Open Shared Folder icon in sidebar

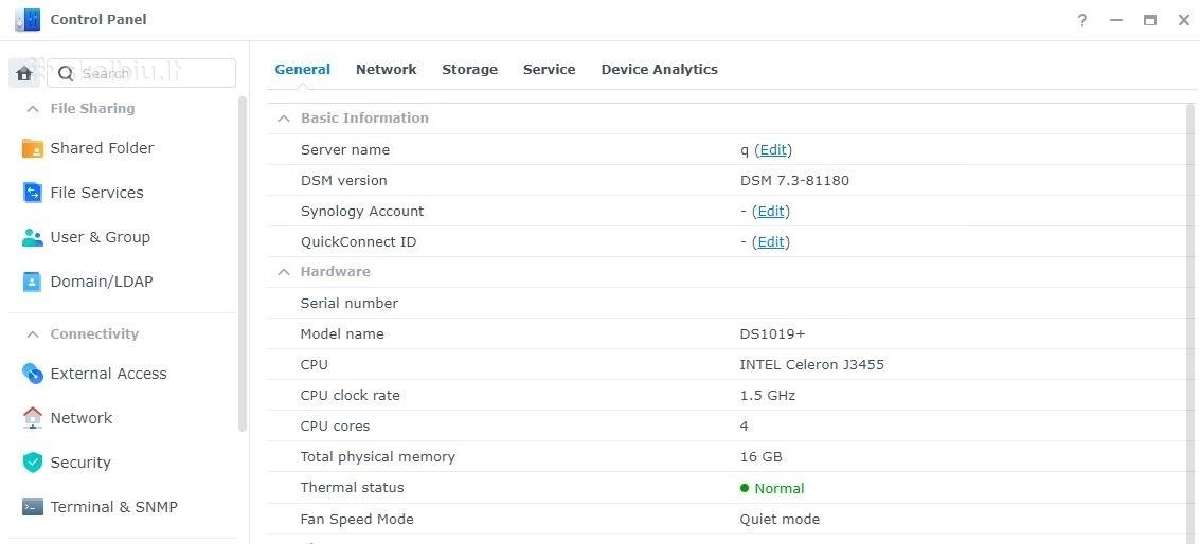click(x=32, y=148)
